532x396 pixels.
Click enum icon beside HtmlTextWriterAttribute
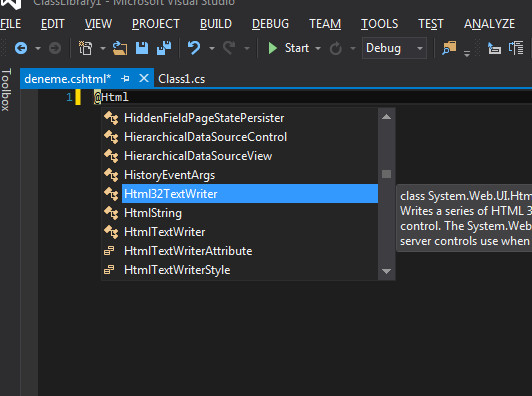click(109, 251)
